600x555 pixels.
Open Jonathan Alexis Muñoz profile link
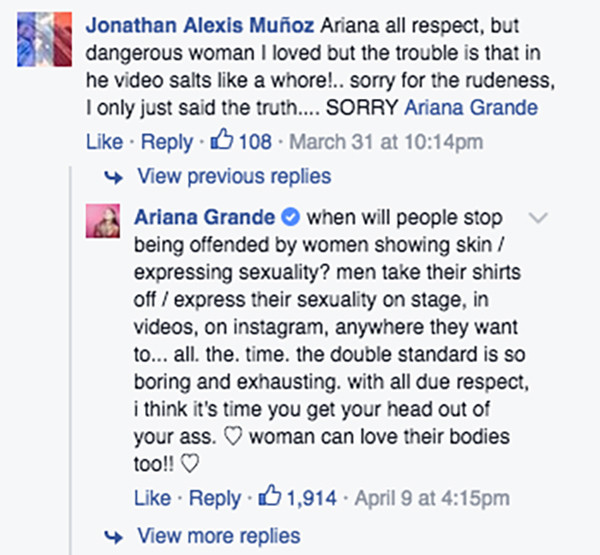coord(200,26)
